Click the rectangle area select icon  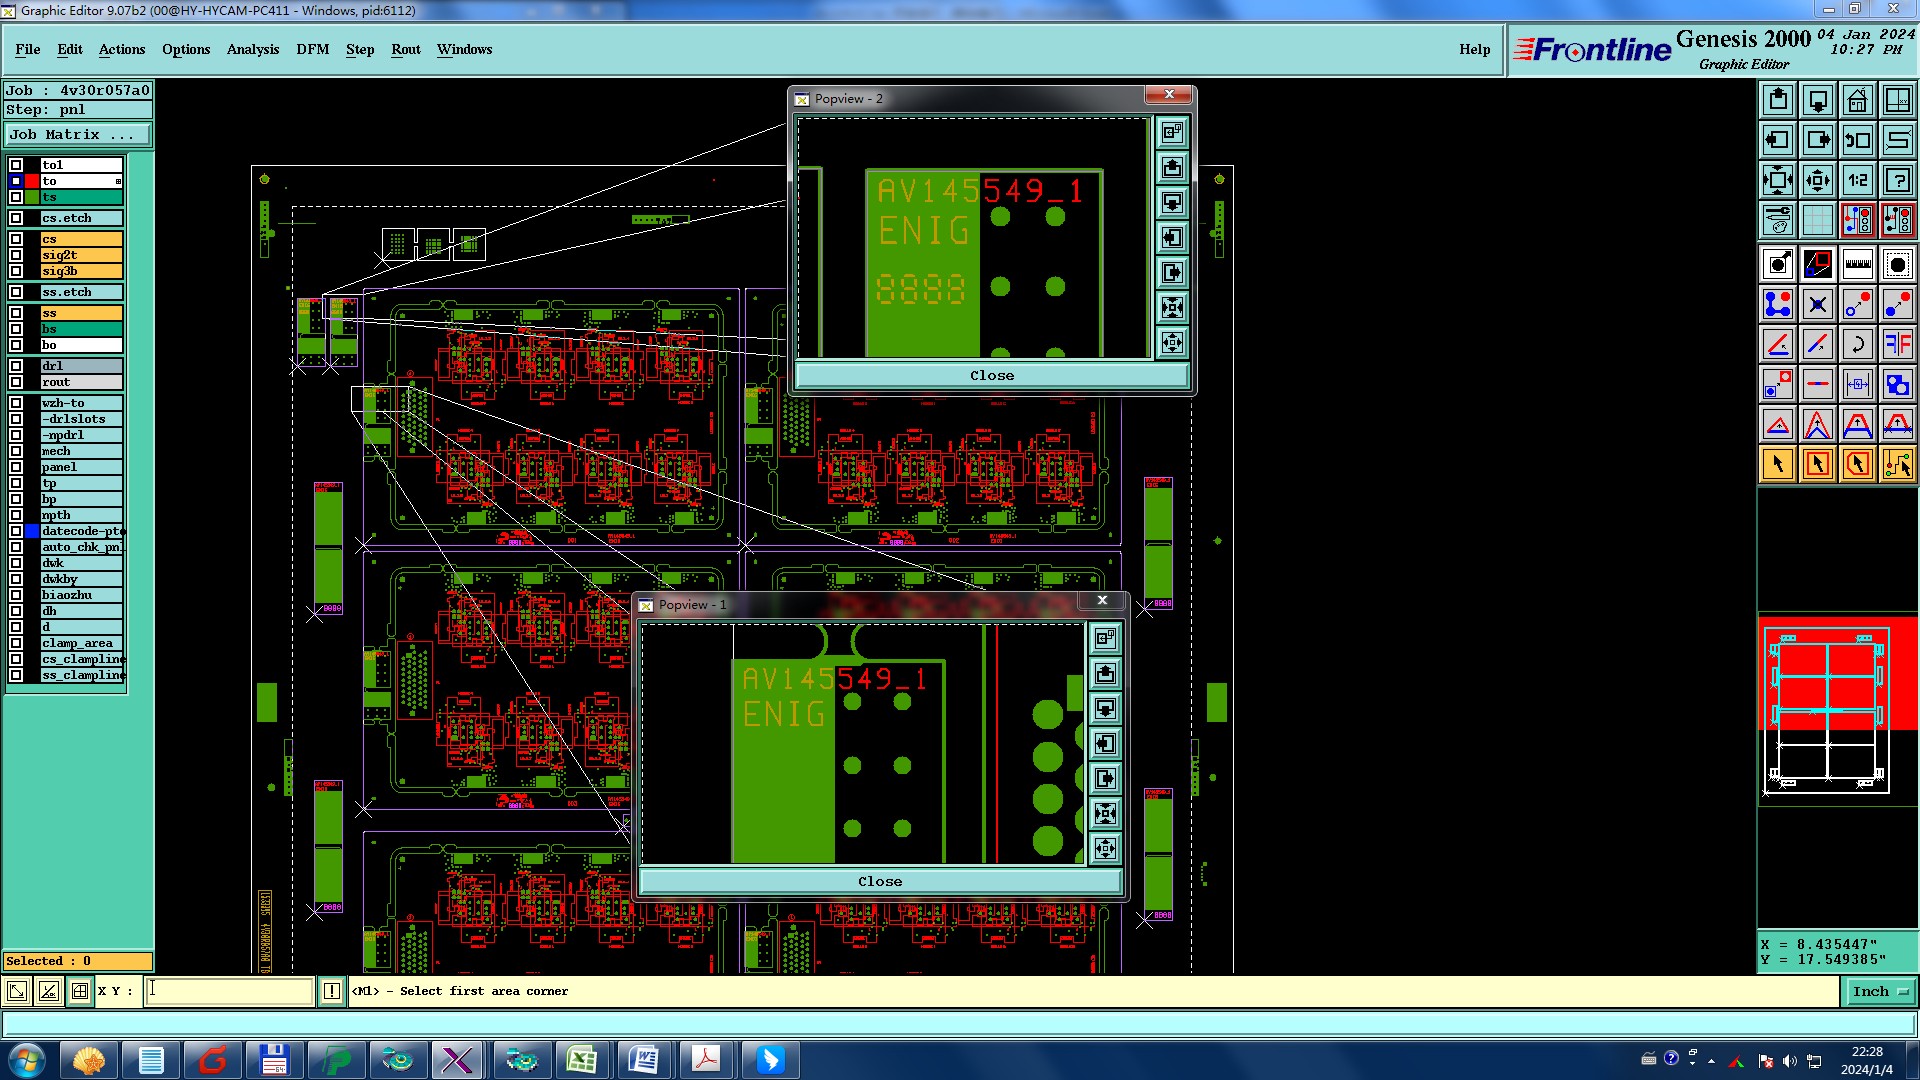(x=1818, y=464)
